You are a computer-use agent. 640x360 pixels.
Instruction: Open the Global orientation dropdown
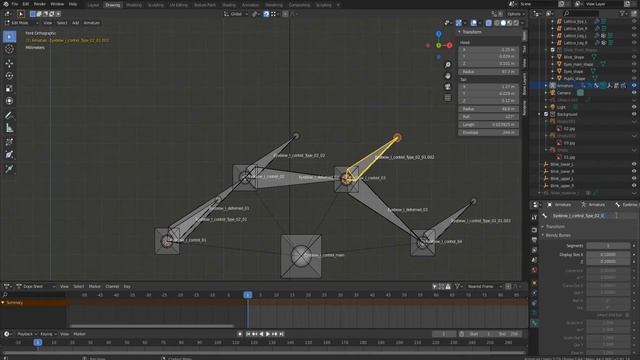(236, 14)
